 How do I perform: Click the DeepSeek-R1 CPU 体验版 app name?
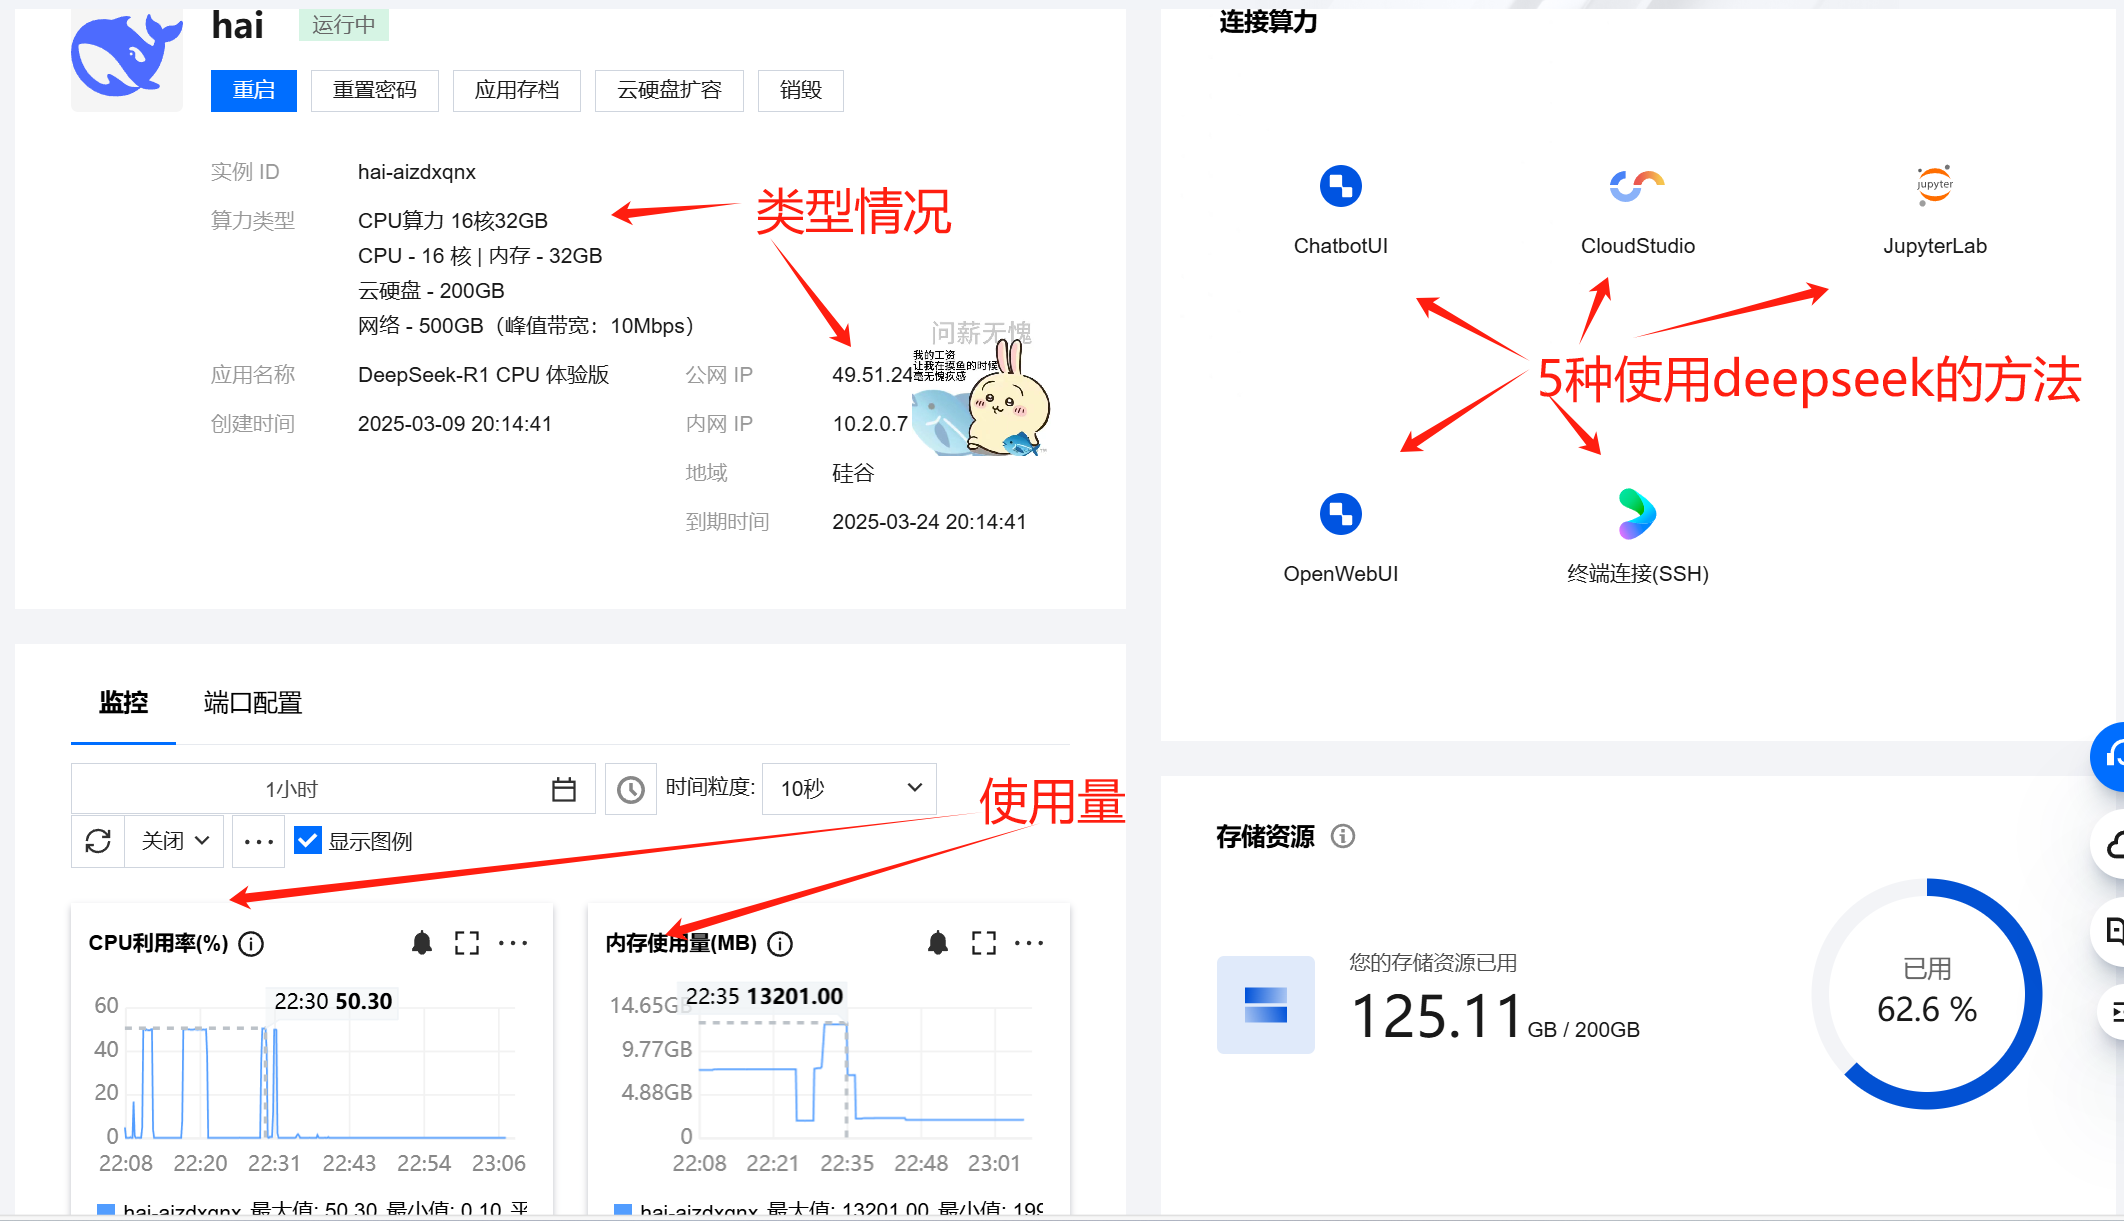[x=484, y=375]
